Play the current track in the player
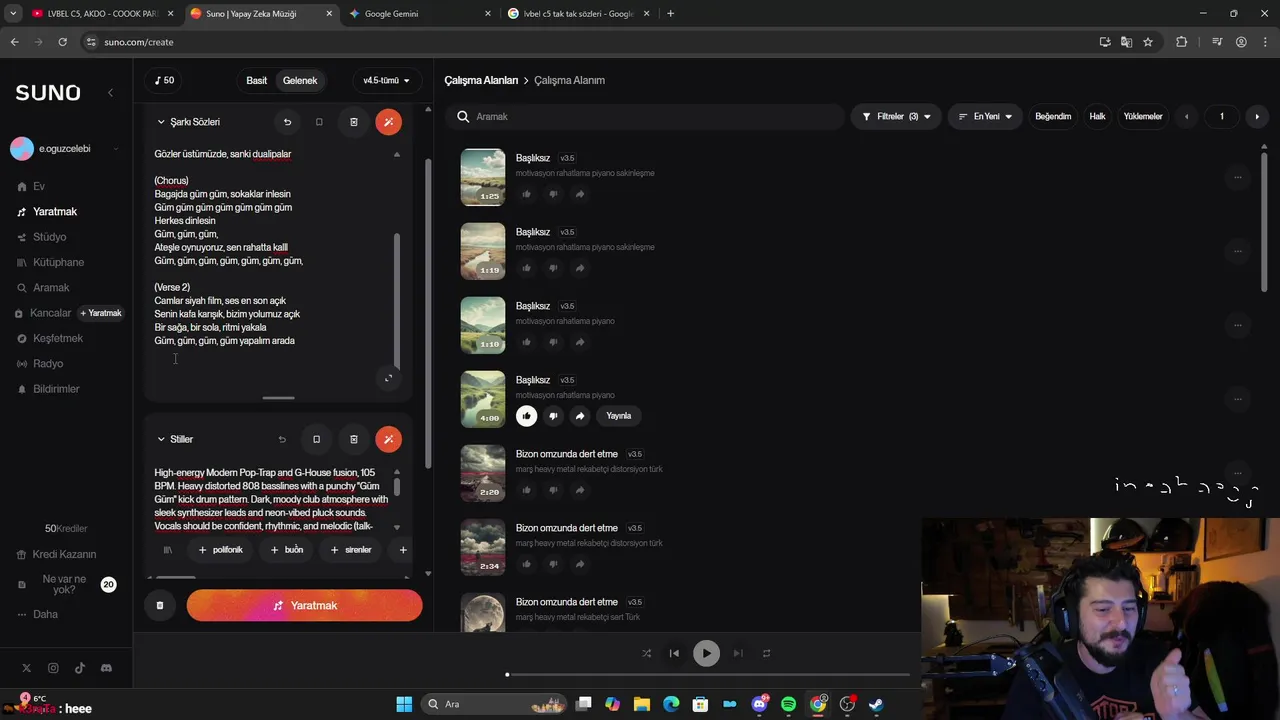Viewport: 1280px width, 720px height. pos(706,653)
